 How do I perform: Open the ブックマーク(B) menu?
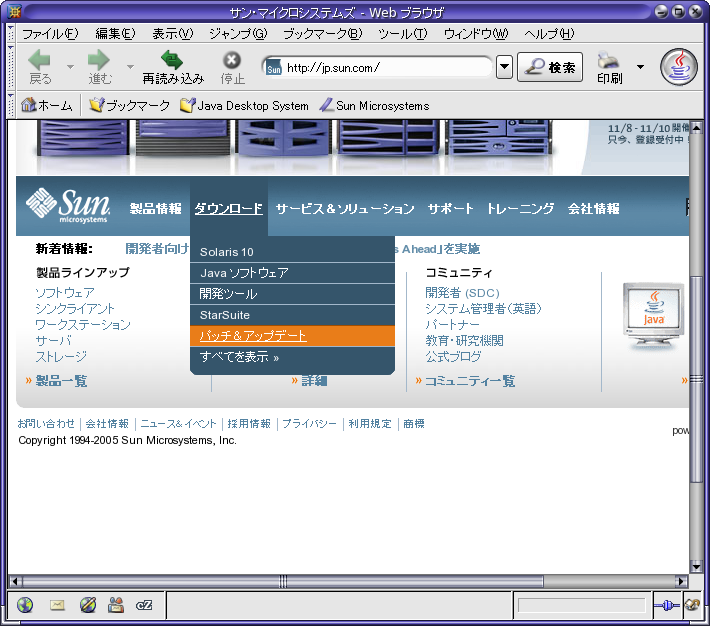coord(322,34)
